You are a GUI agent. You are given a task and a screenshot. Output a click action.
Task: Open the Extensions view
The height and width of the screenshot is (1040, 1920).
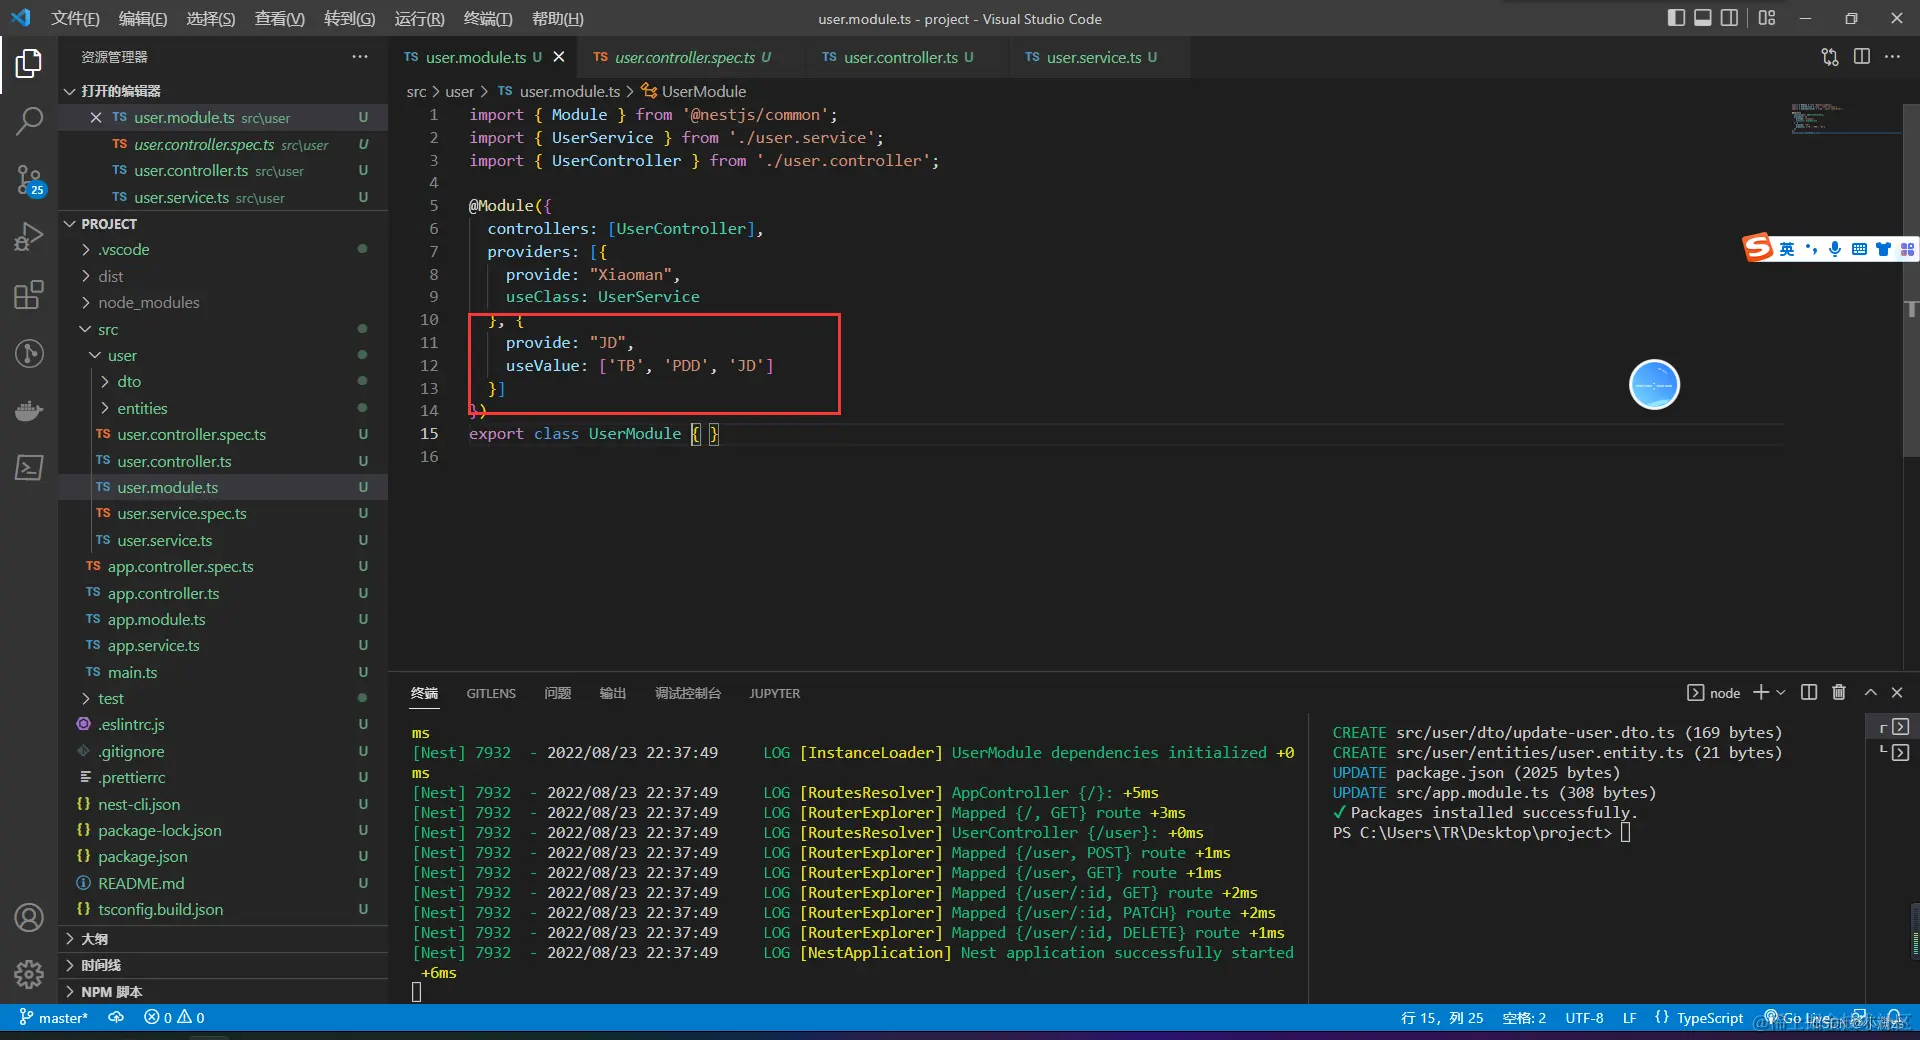(29, 295)
